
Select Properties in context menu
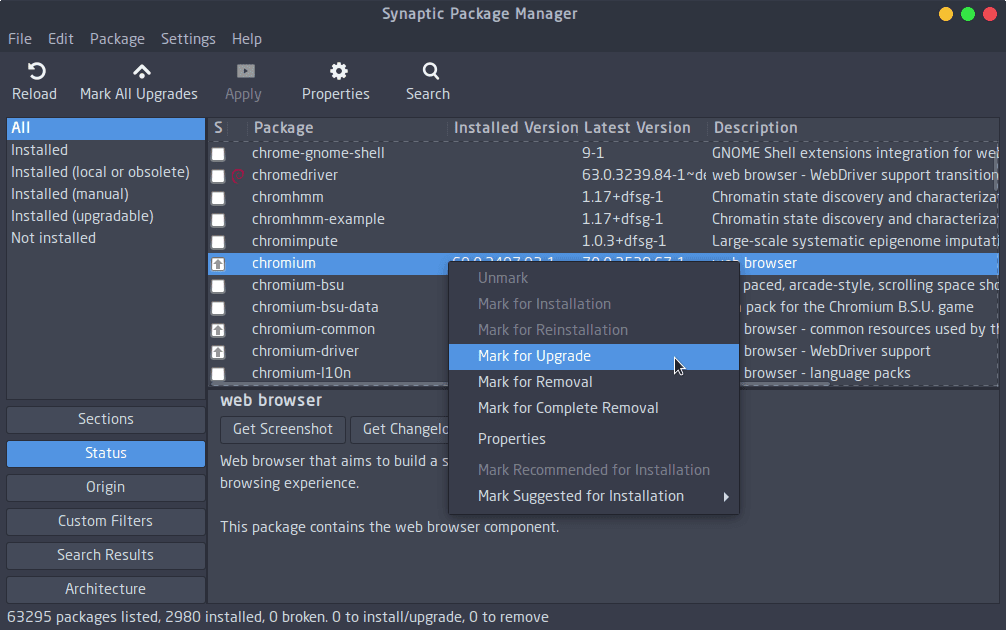coord(593,439)
